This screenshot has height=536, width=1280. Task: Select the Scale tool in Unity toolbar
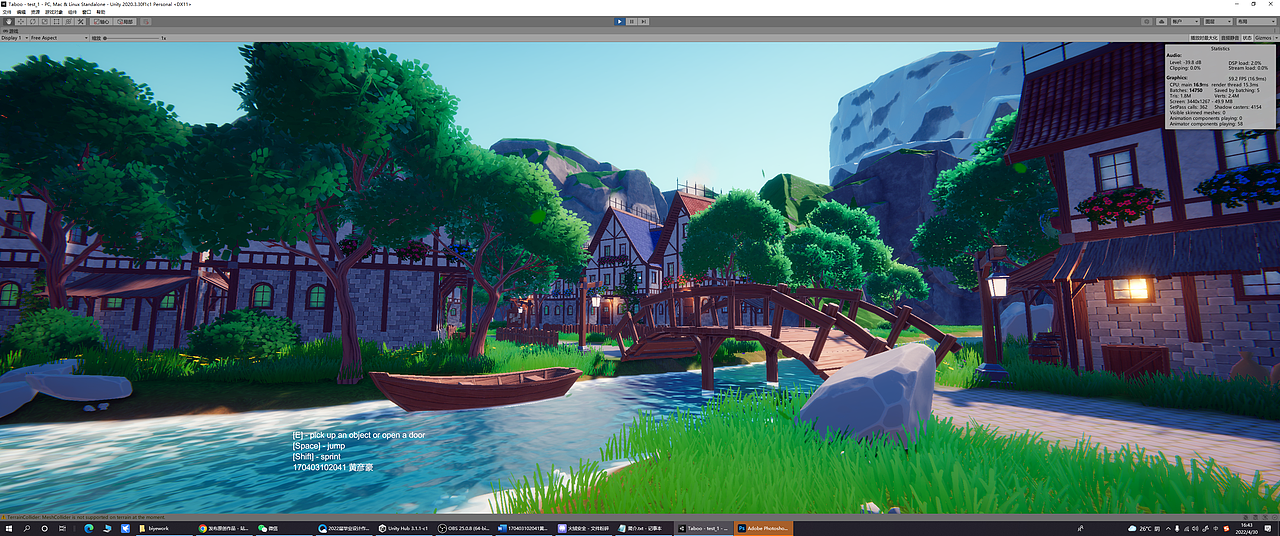click(x=45, y=21)
